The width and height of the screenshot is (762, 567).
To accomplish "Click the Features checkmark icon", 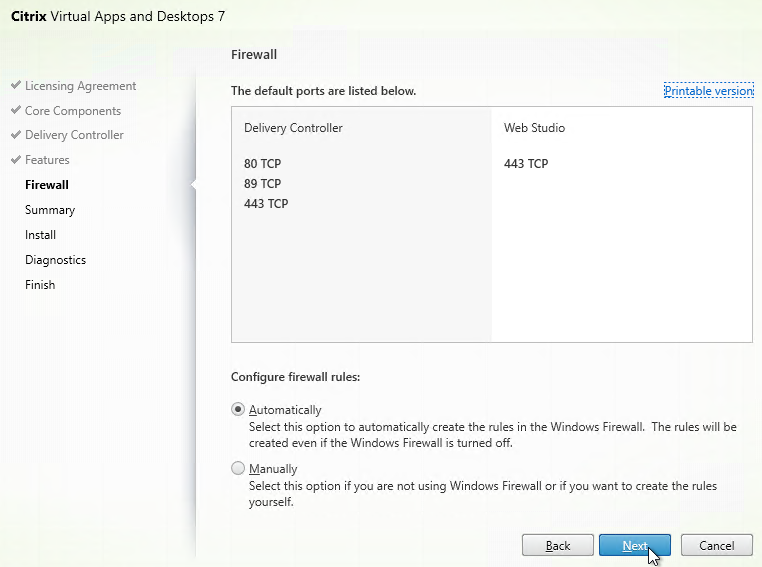I will [16, 159].
